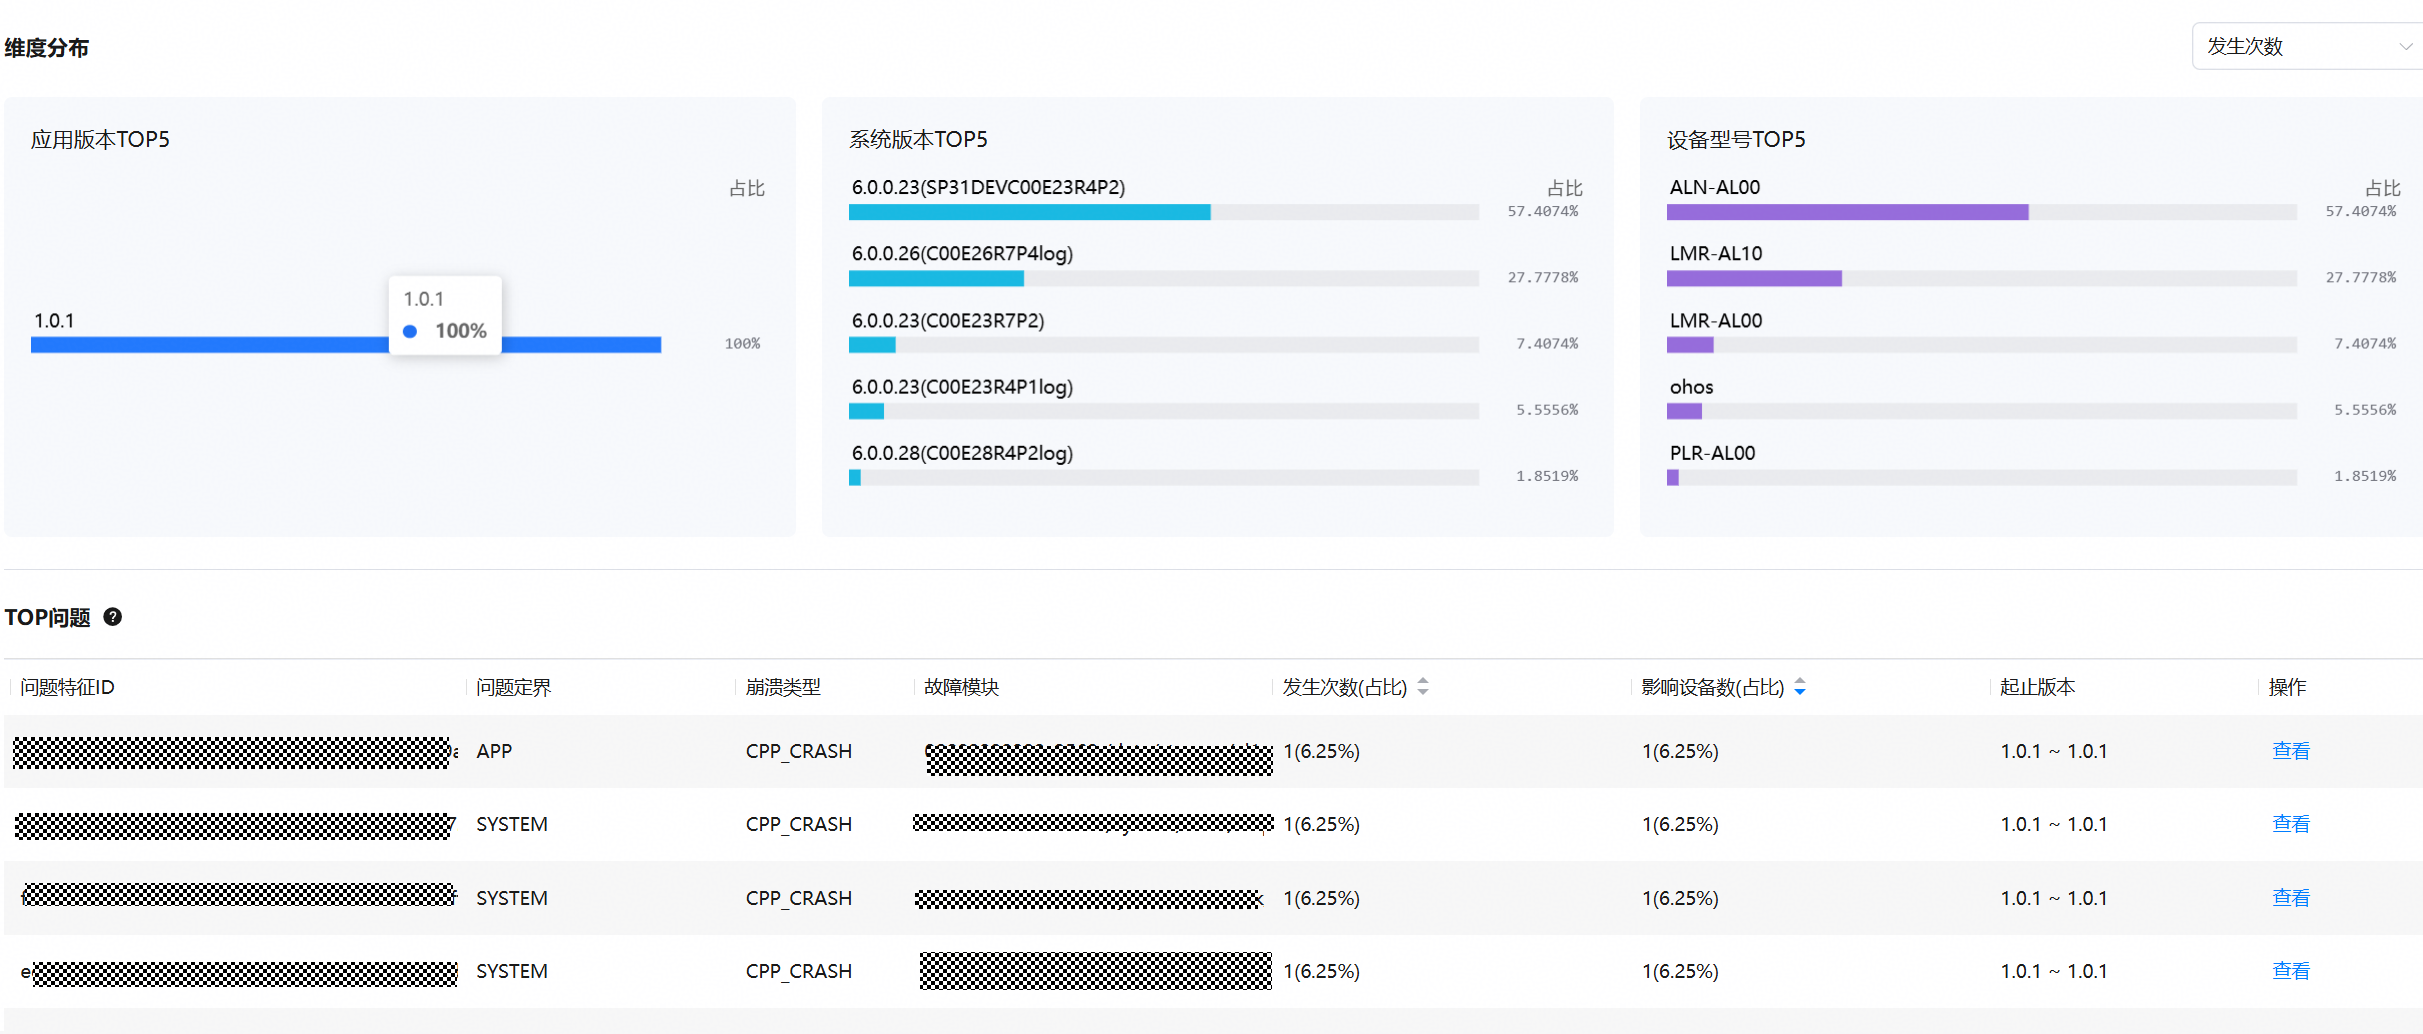The width and height of the screenshot is (2423, 1034).
Task: Click the 6.0.0.26(C00E26R7P4log) bar
Action: click(x=936, y=278)
